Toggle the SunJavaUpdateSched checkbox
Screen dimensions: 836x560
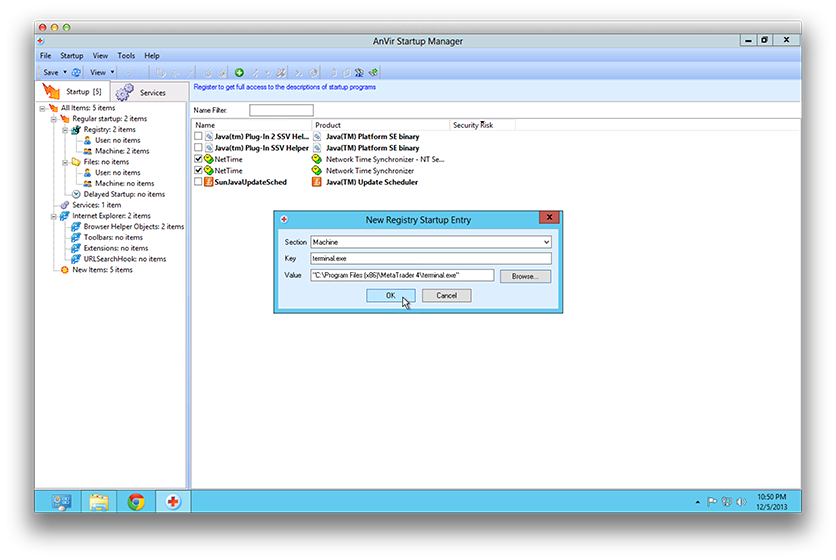(198, 182)
